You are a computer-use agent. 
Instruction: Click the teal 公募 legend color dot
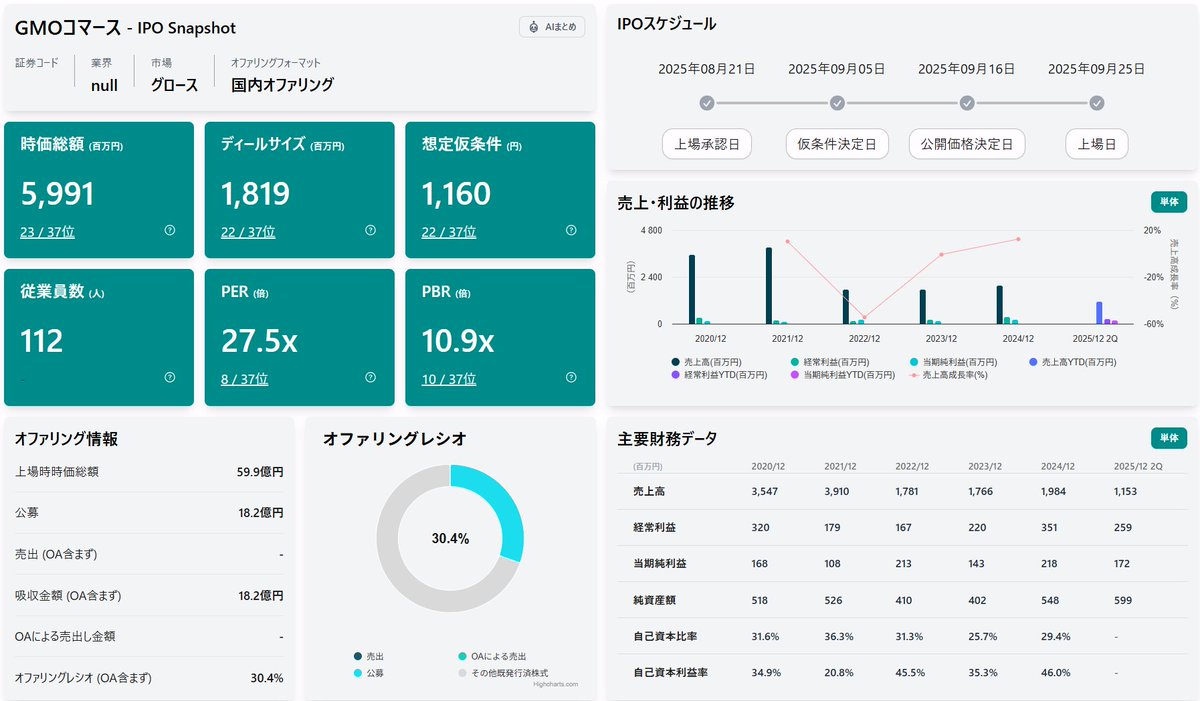pyautogui.click(x=357, y=672)
